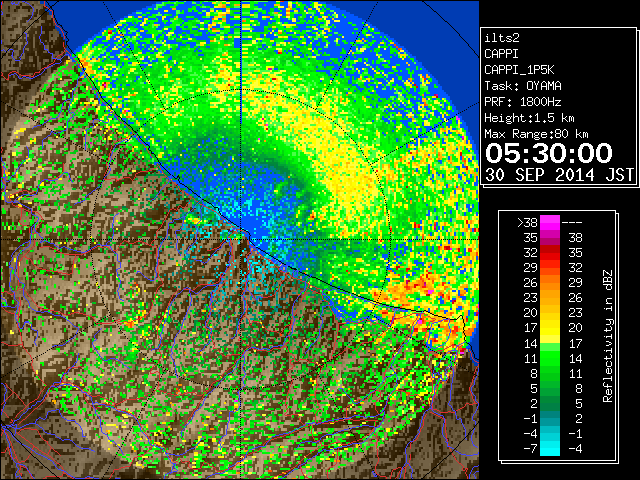Select the 'Task: OYAMA' line
This screenshot has width=640, height=480.
point(523,86)
